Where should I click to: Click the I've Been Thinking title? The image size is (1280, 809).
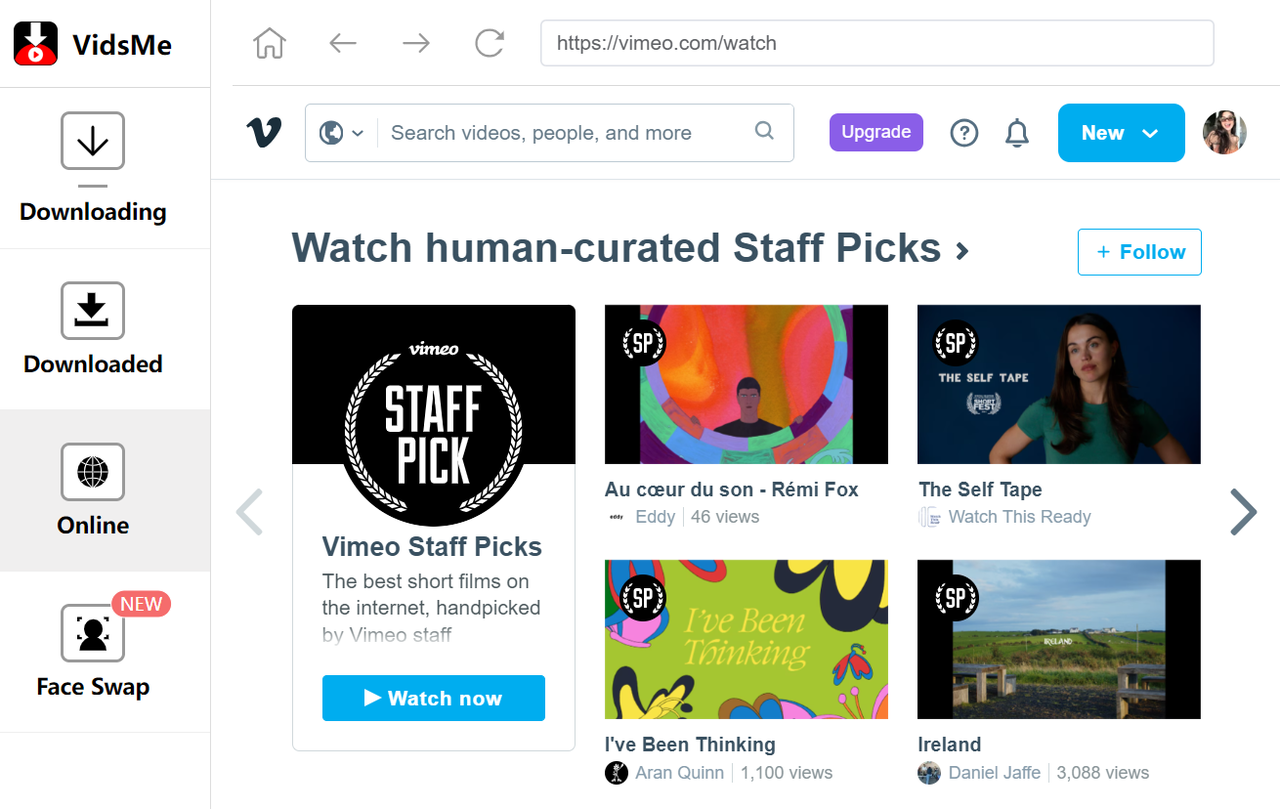click(x=690, y=745)
